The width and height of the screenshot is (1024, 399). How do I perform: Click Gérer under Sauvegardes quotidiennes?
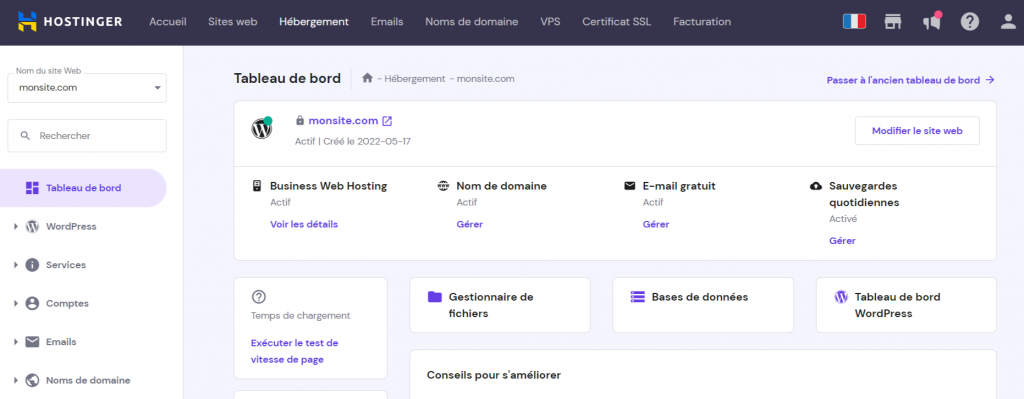(x=842, y=240)
